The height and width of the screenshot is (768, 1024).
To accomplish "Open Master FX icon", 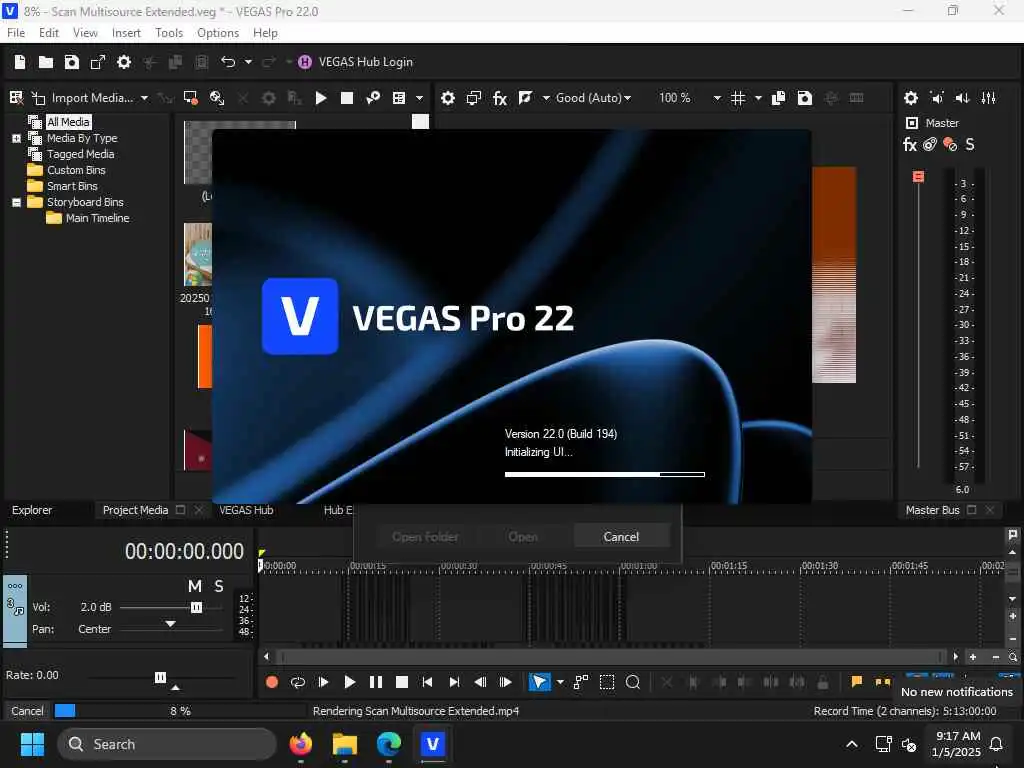I will point(910,144).
